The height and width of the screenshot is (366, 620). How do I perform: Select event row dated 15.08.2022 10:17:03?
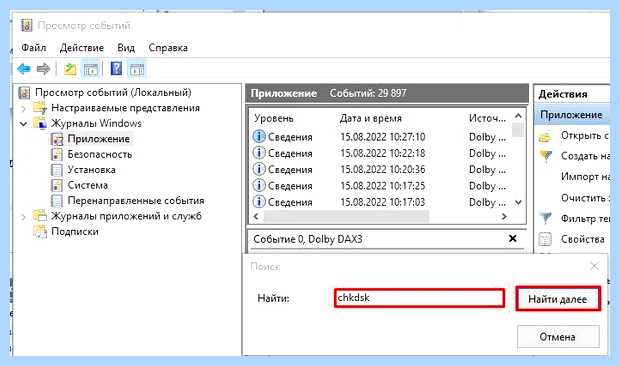pos(380,202)
